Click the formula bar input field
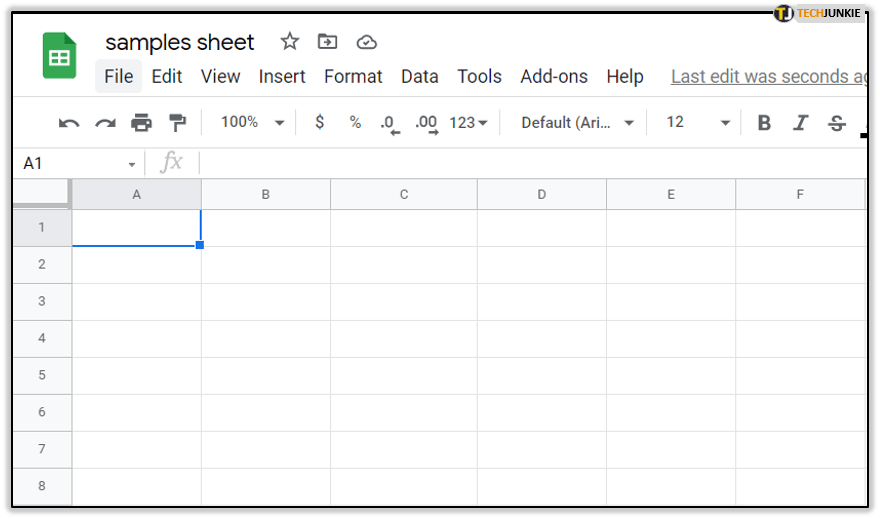The image size is (880, 519). click(x=530, y=163)
